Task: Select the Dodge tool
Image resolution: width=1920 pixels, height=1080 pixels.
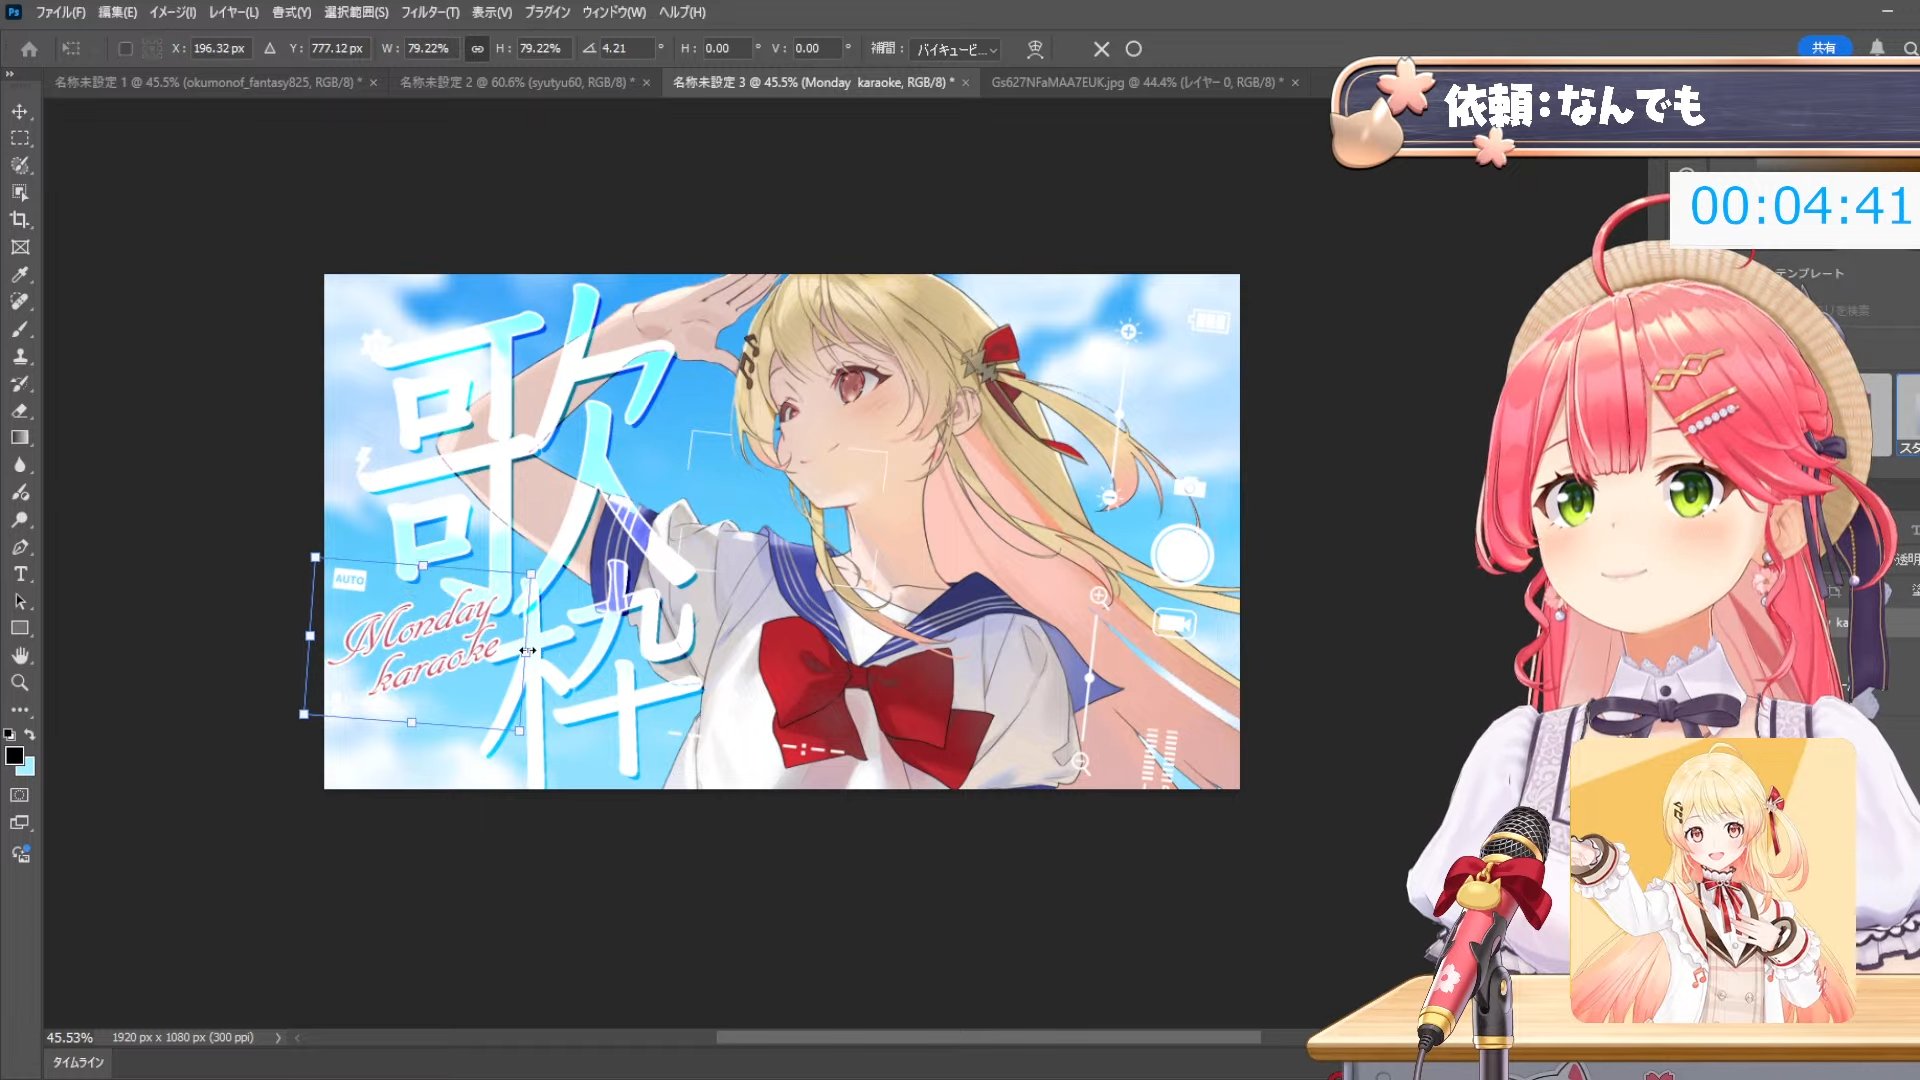Action: coord(20,519)
